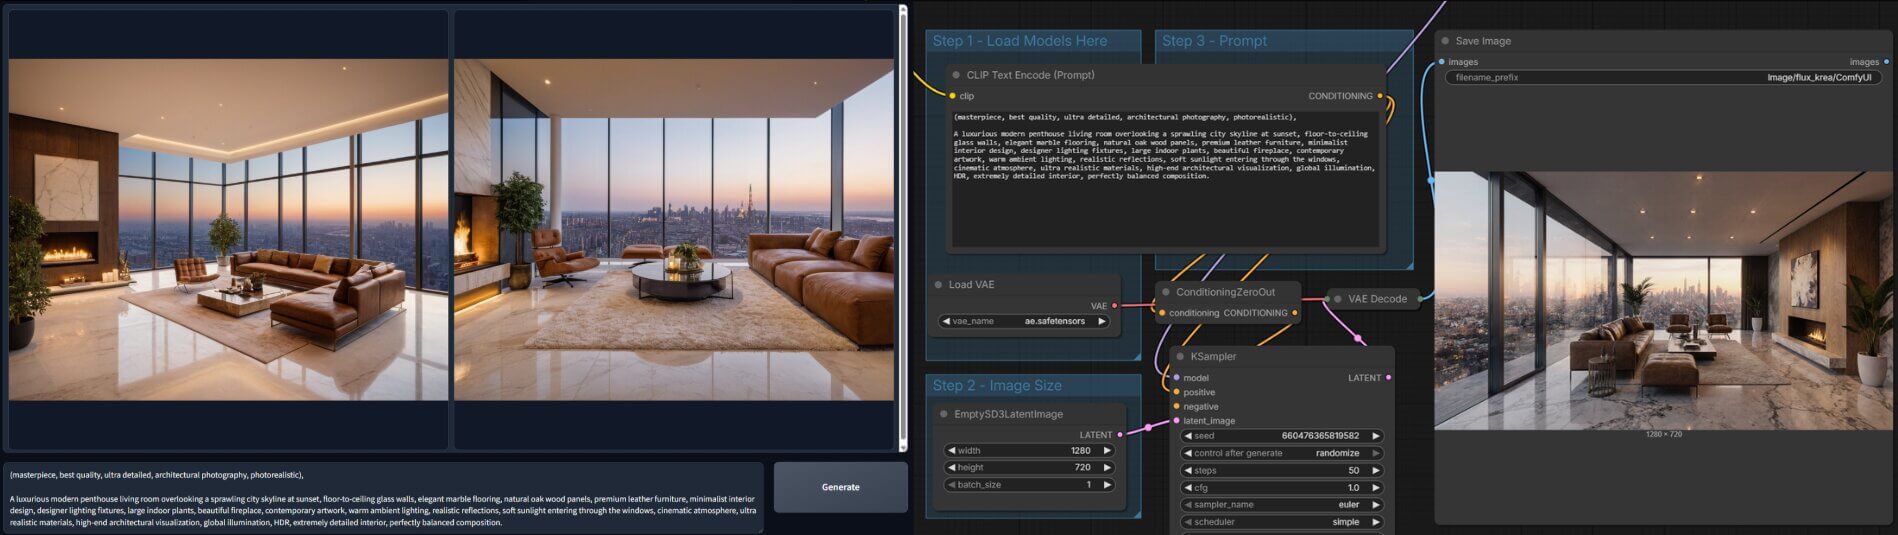Click the CLIP Text Encode prompt text area
This screenshot has height=535, width=1898.
pyautogui.click(x=1165, y=177)
